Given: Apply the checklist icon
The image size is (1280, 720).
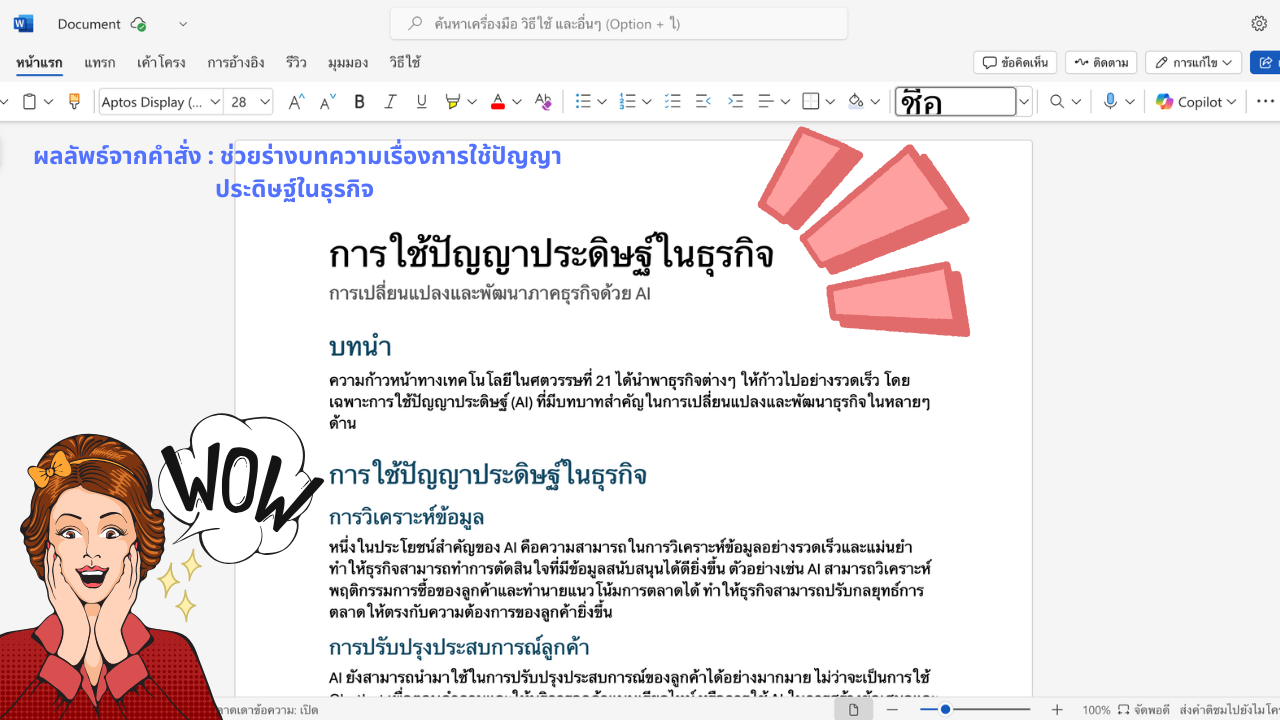Looking at the screenshot, I should click(x=673, y=101).
